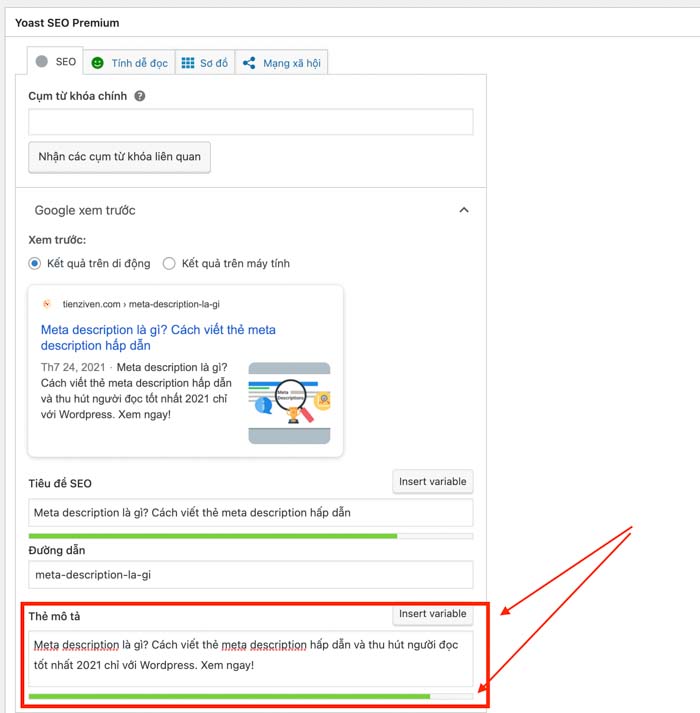Click the Xem trước: label
700x713 pixels.
(57, 240)
